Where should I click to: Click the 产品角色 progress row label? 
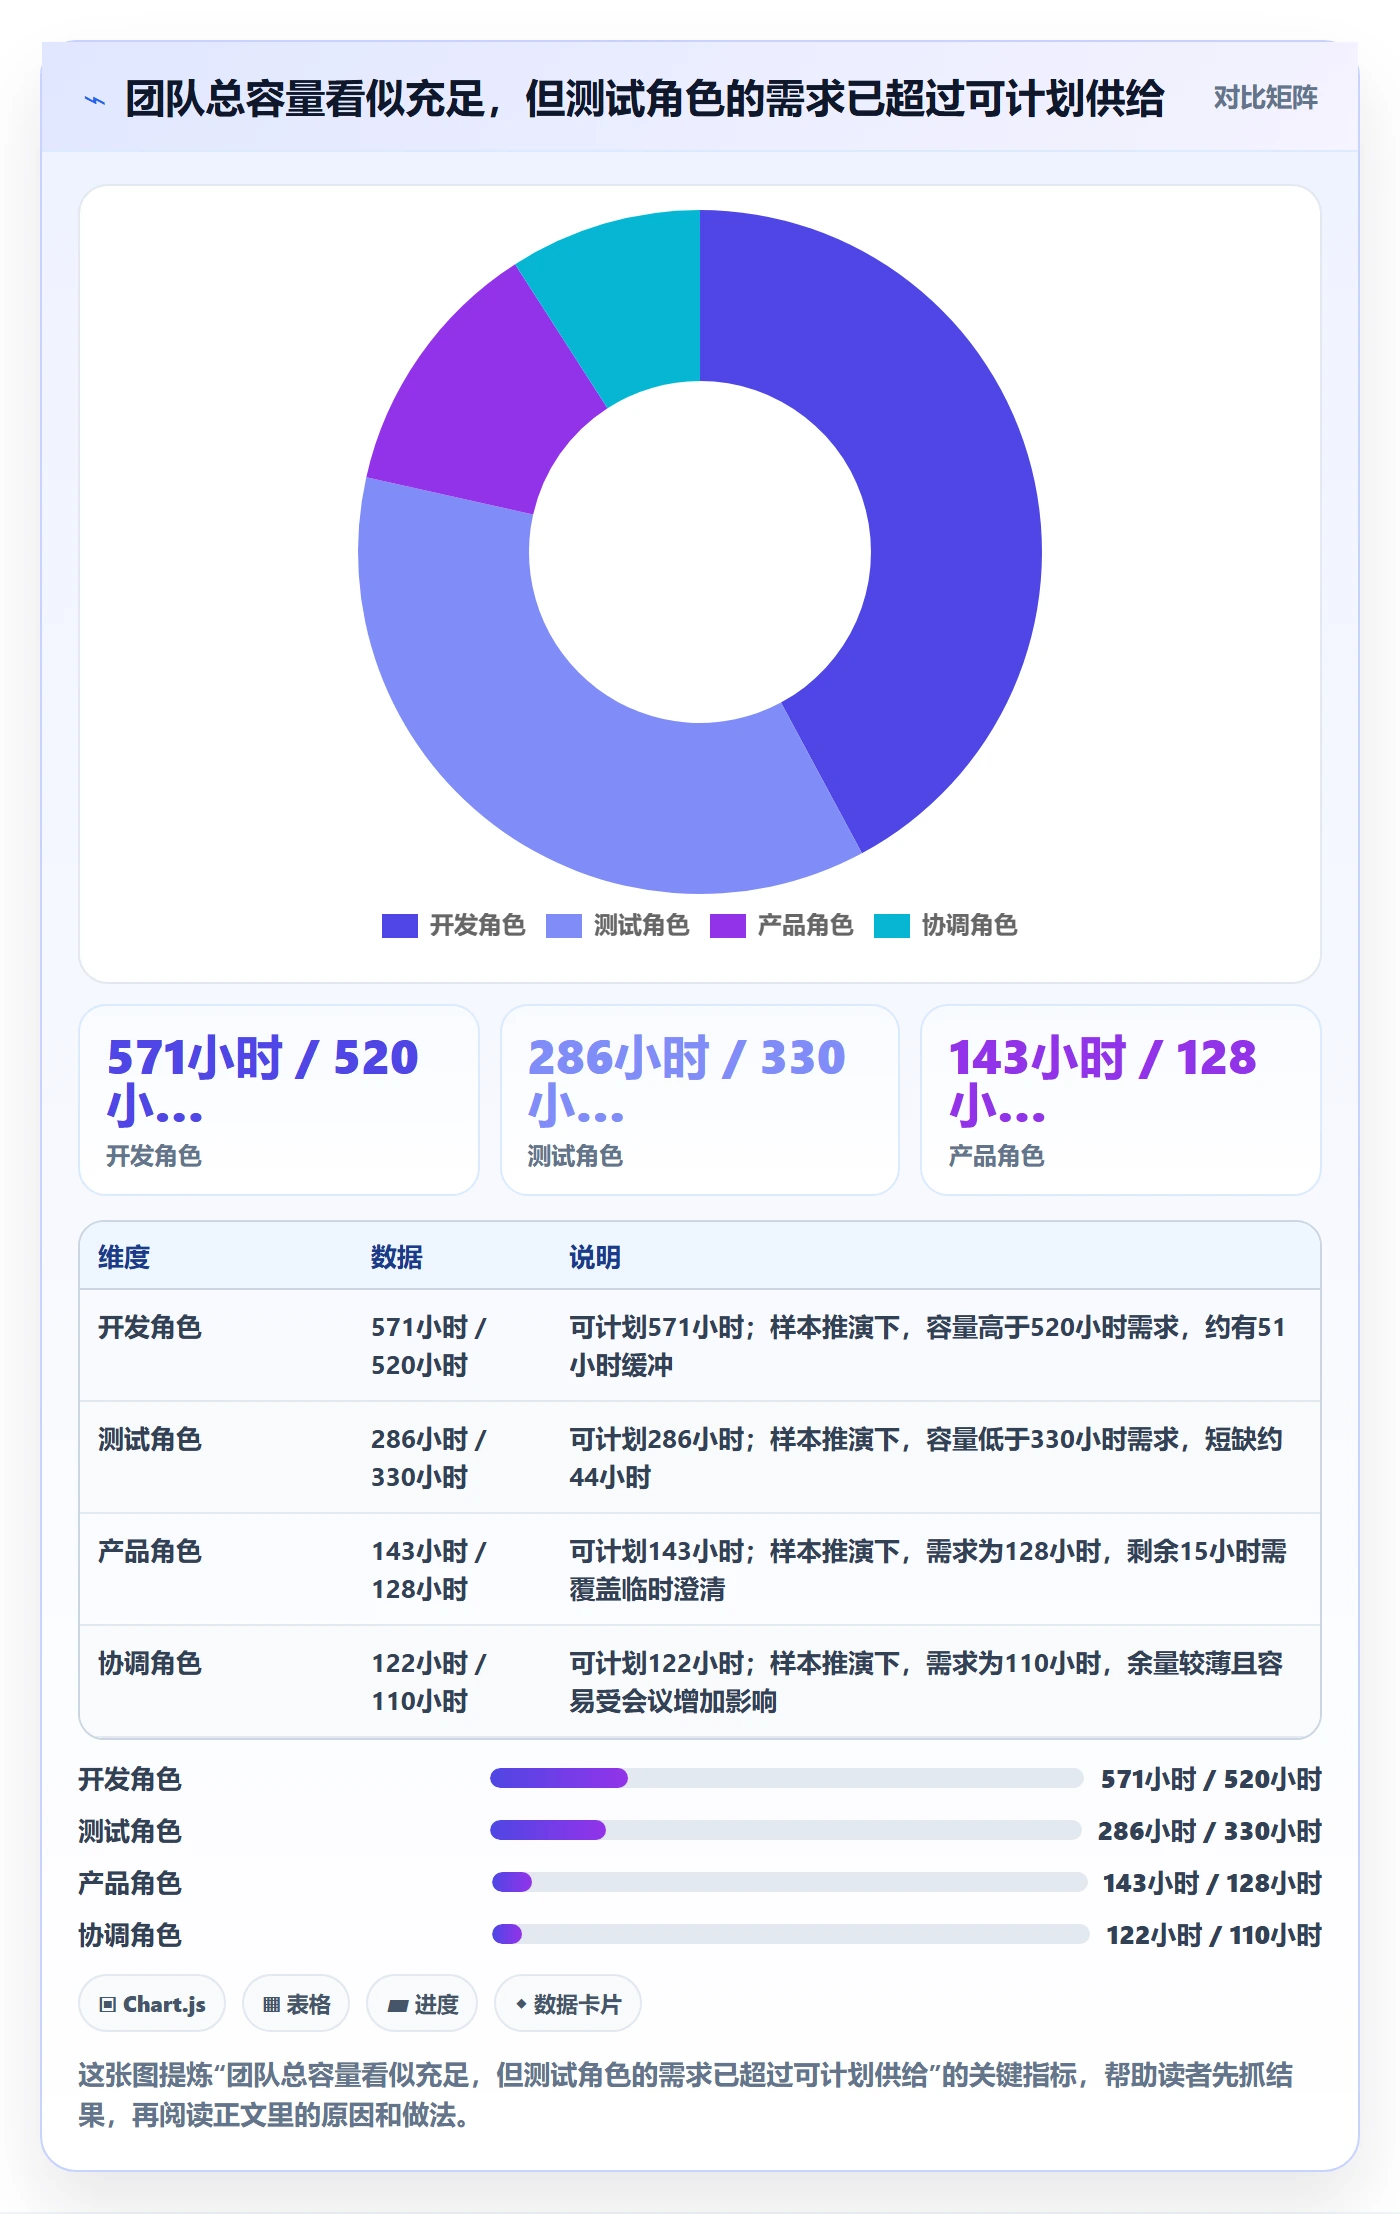(130, 1883)
